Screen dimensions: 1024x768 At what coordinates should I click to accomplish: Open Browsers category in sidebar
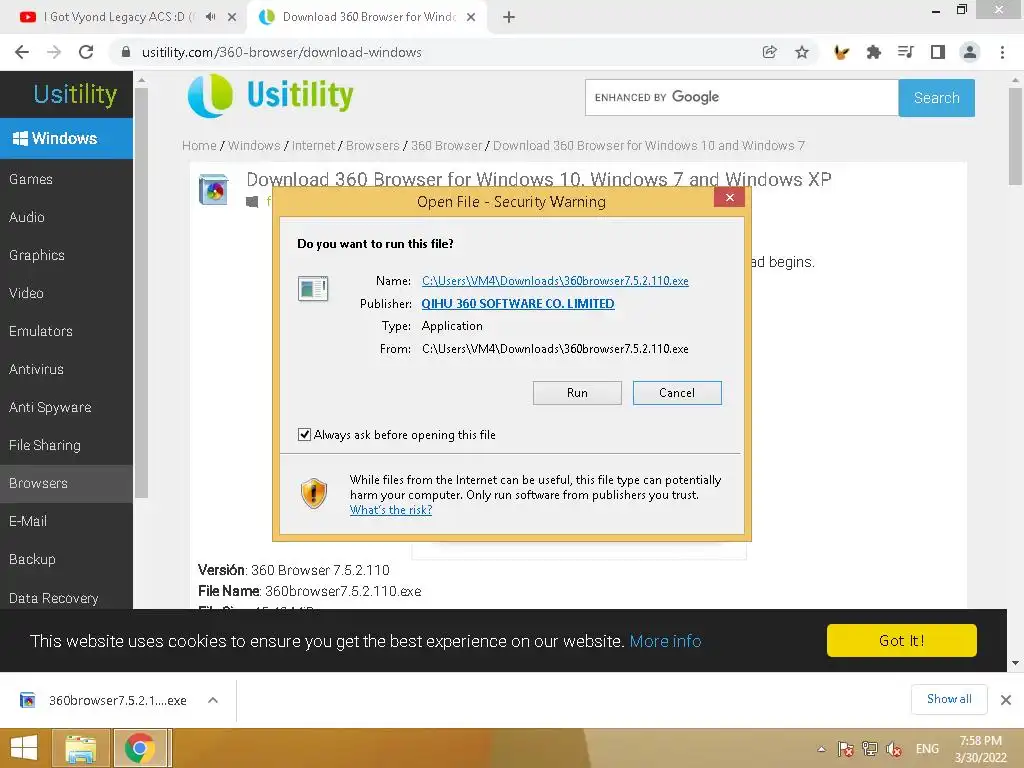[66, 483]
